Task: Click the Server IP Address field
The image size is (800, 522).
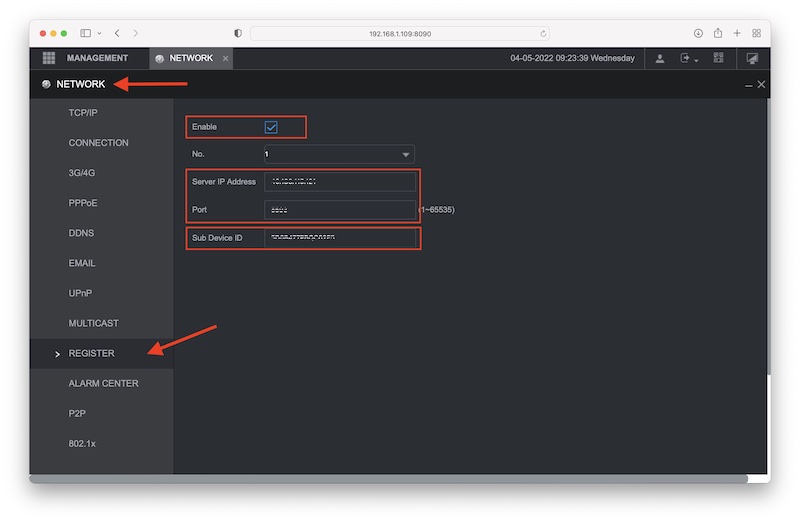Action: pyautogui.click(x=339, y=182)
